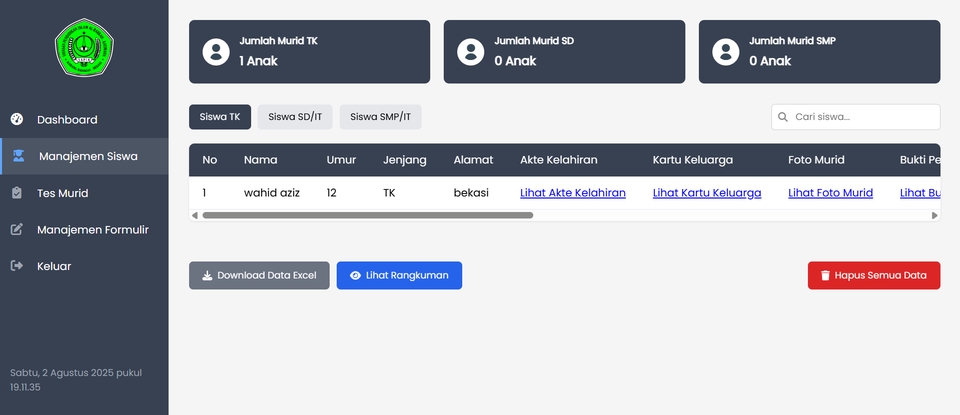This screenshot has width=960, height=415.
Task: Switch to the Siswa SMP/IT tab
Action: tap(381, 117)
